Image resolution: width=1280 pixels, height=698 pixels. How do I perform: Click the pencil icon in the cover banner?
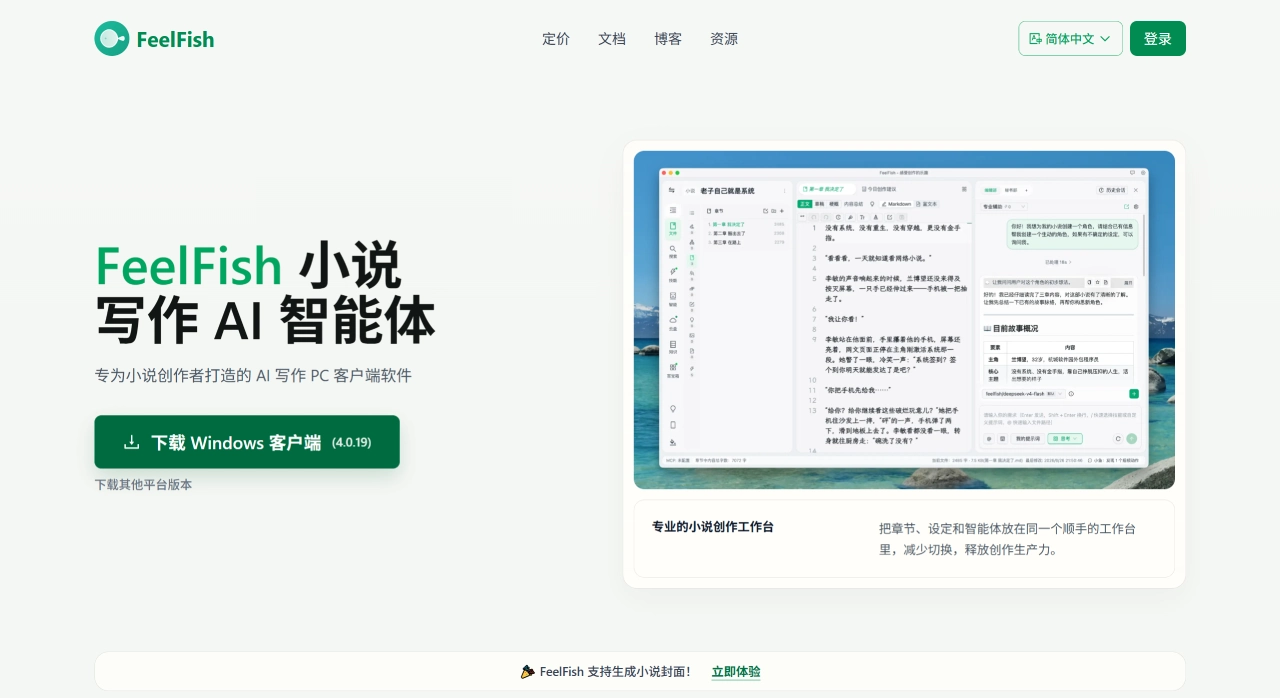527,672
